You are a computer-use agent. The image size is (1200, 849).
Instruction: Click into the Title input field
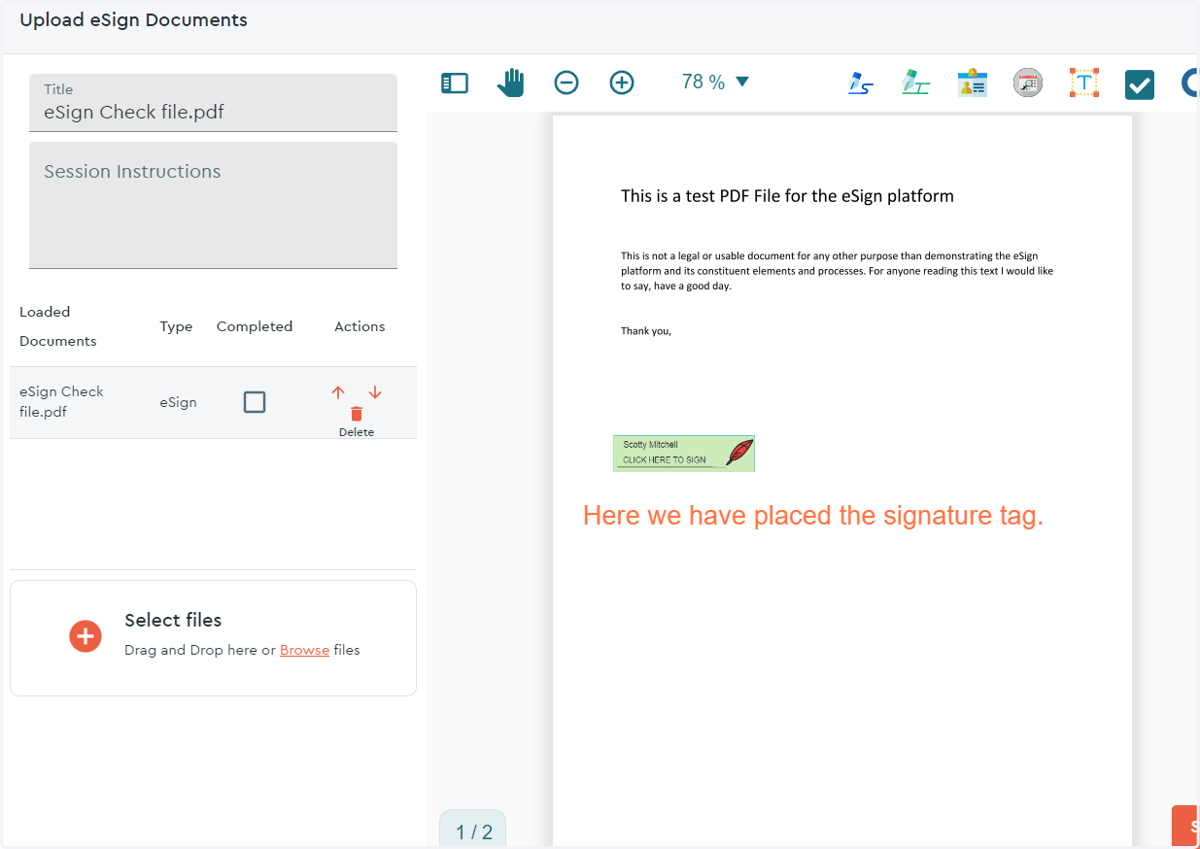(213, 102)
